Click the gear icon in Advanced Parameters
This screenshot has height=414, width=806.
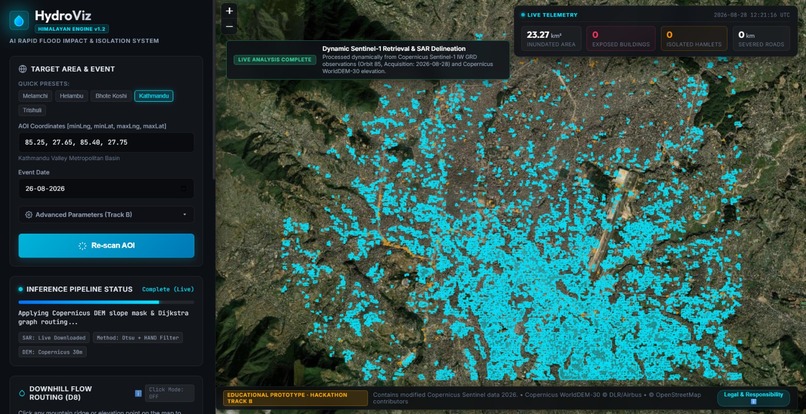pyautogui.click(x=29, y=214)
